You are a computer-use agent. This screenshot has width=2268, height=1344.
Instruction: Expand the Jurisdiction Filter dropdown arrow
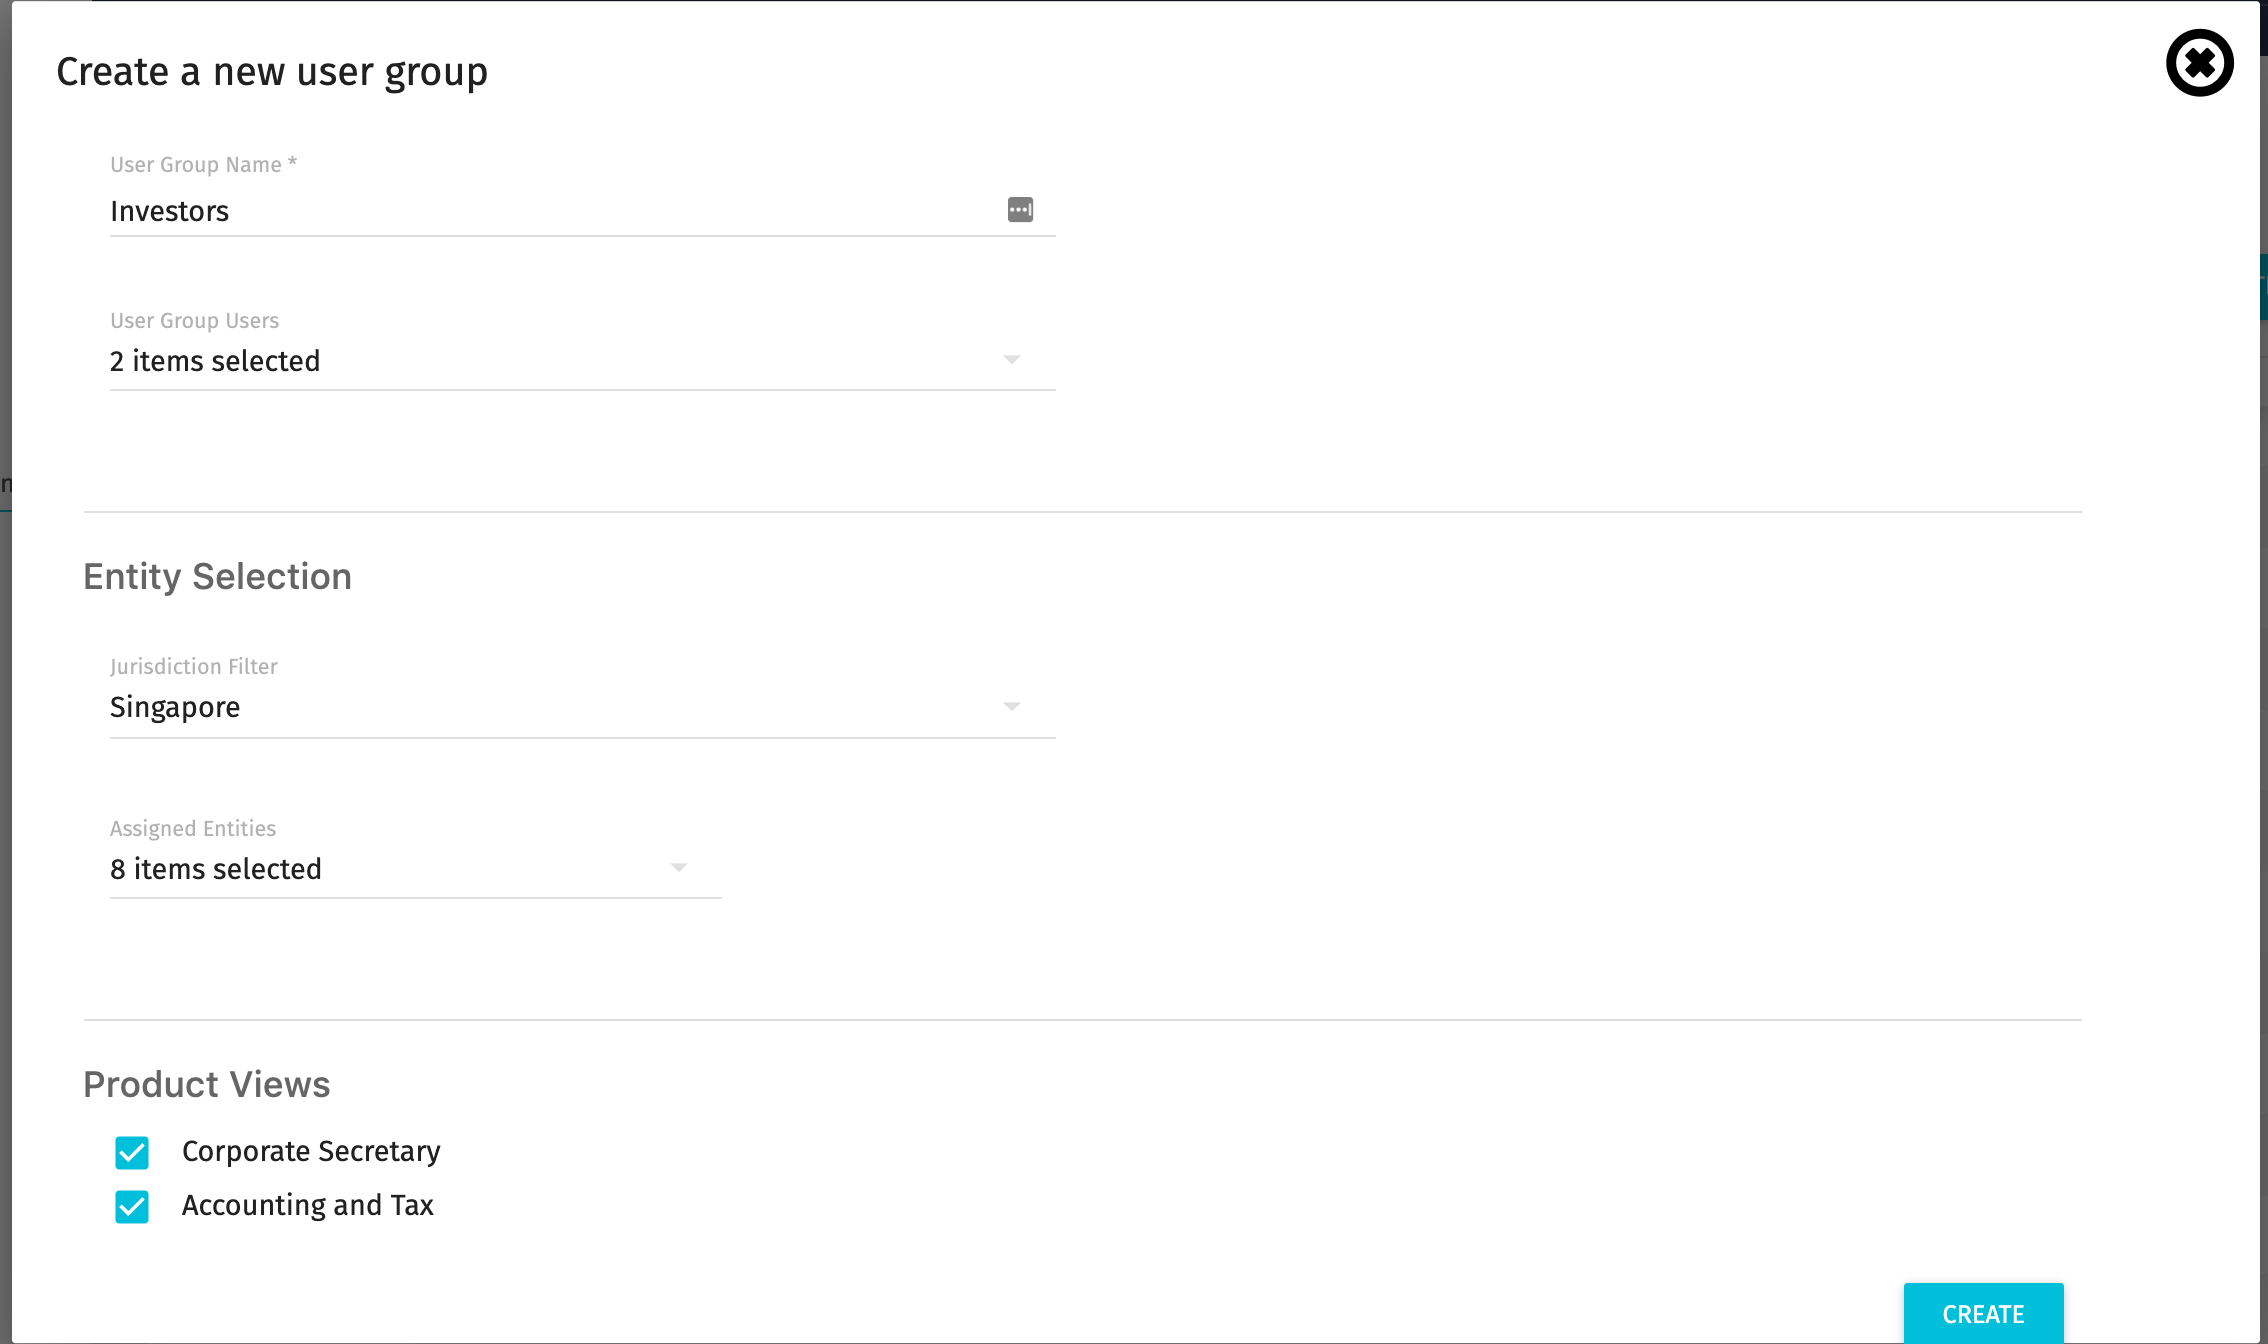(1012, 707)
